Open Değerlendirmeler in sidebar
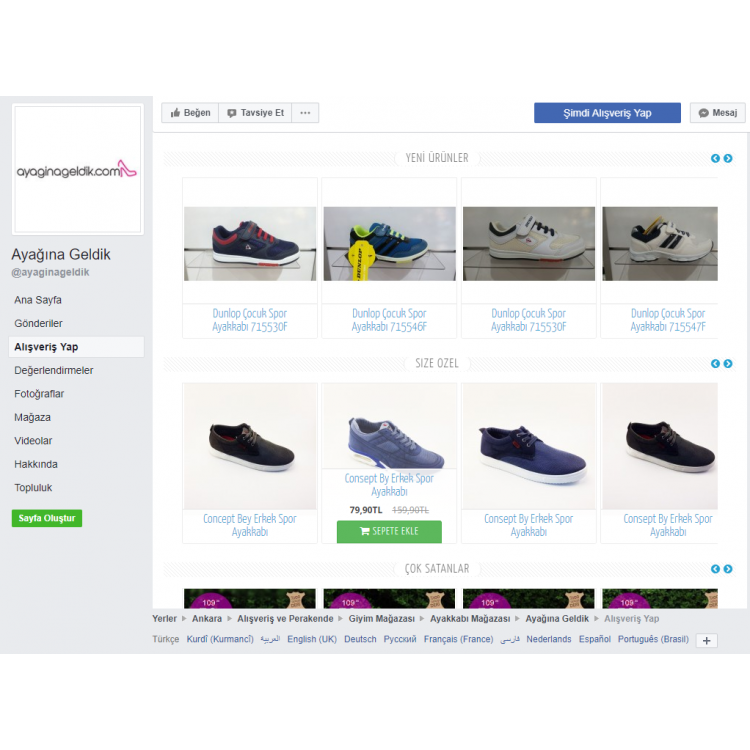 coord(54,370)
